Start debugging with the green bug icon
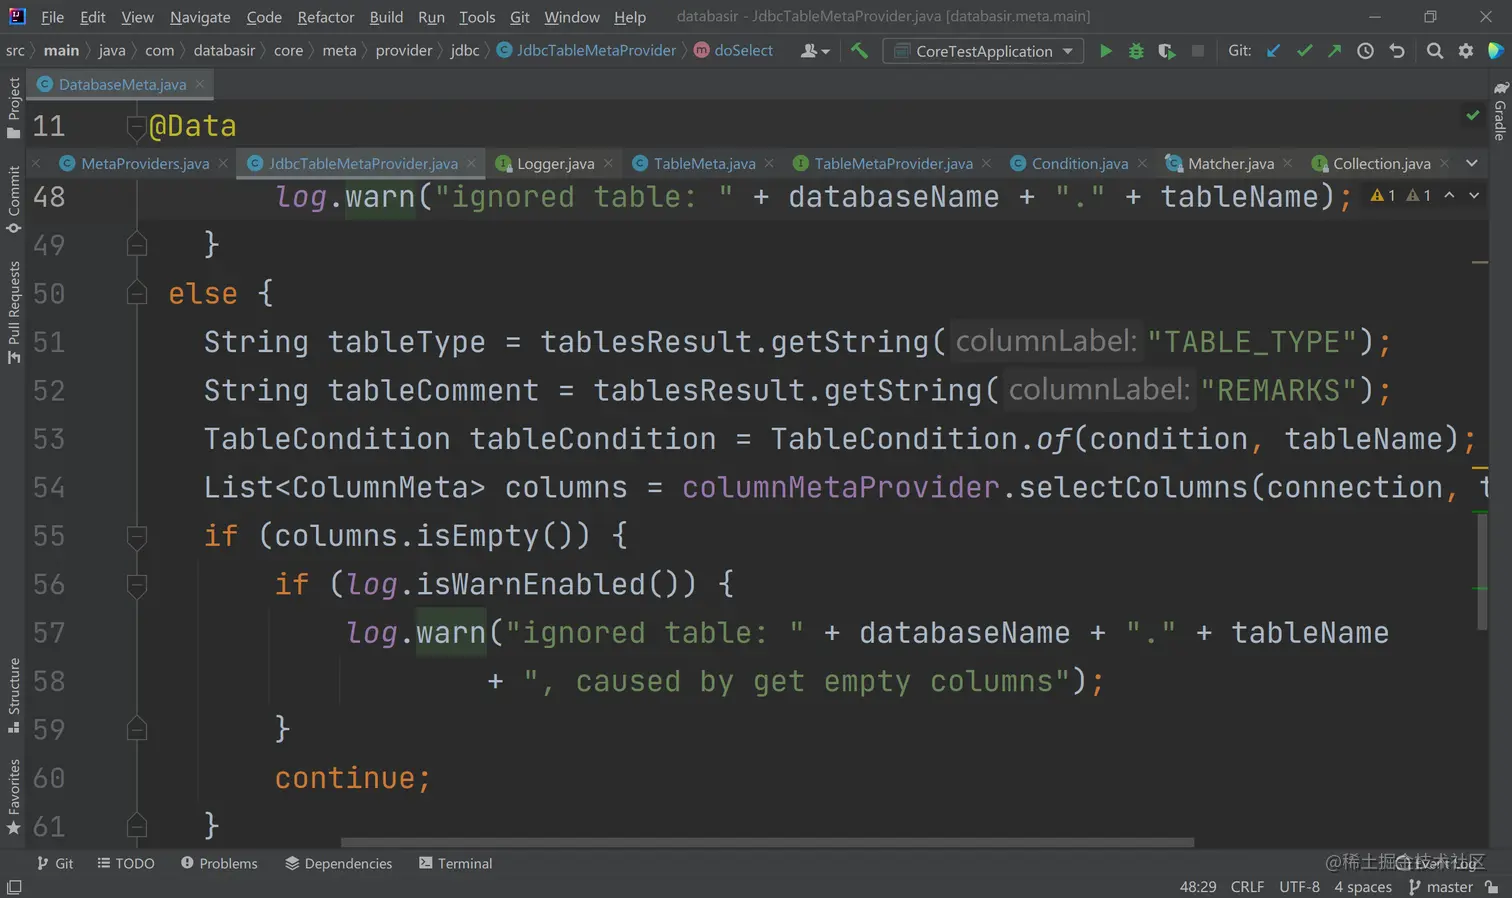The image size is (1512, 898). (1136, 51)
